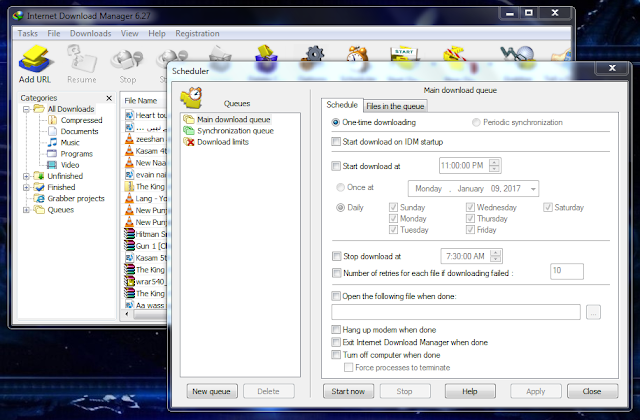
Task: Click the file list left scroll arrow
Action: click(127, 314)
